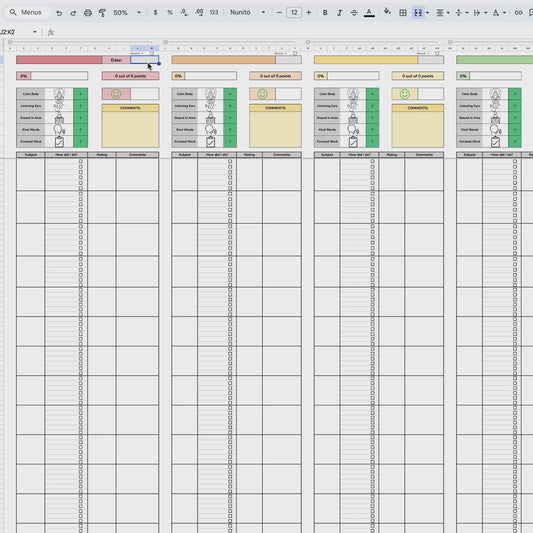
Task: Expand the text rotation dropdown arrow
Action: pyautogui.click(x=504, y=13)
